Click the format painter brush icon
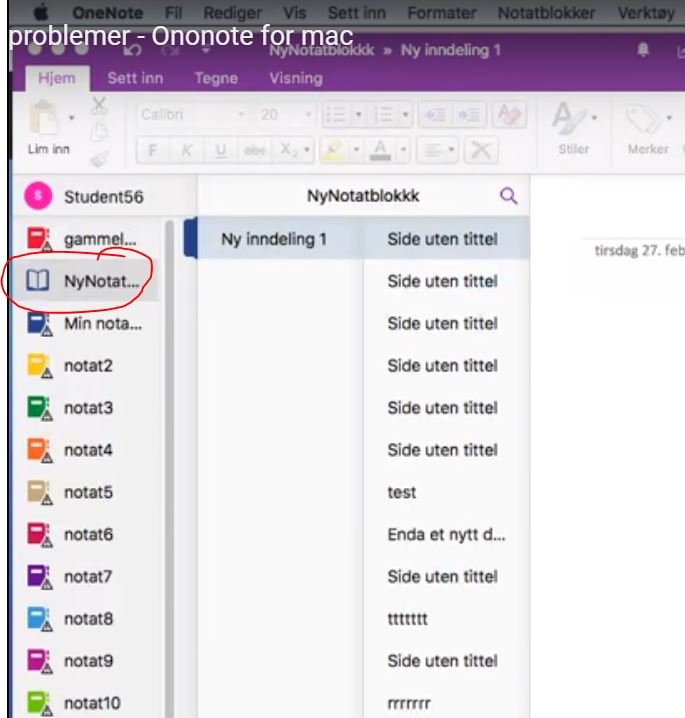 coord(99,157)
